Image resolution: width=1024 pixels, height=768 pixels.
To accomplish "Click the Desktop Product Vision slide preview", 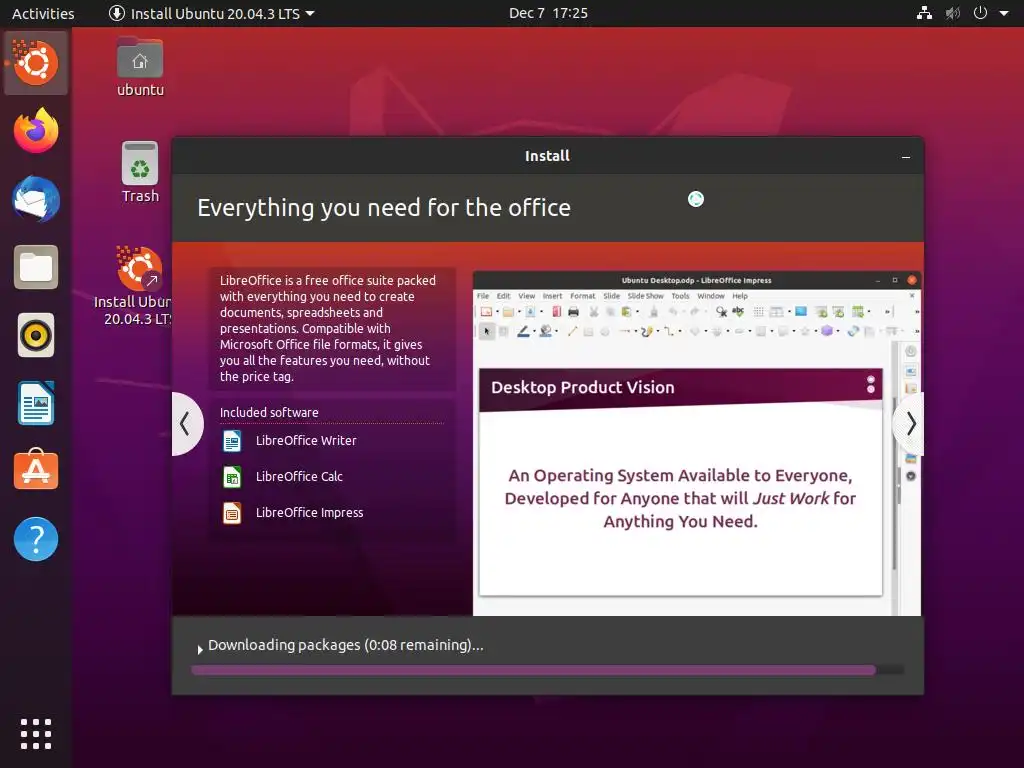I will [x=680, y=482].
